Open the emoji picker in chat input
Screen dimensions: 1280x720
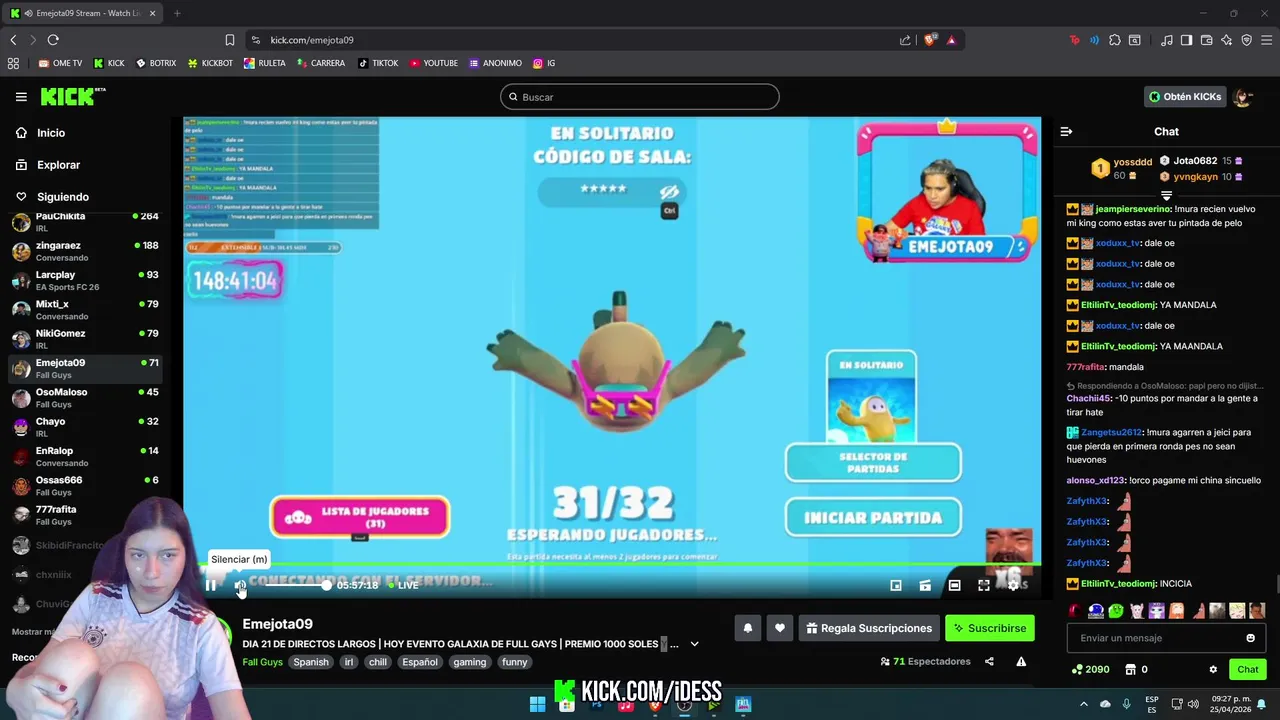point(1250,638)
